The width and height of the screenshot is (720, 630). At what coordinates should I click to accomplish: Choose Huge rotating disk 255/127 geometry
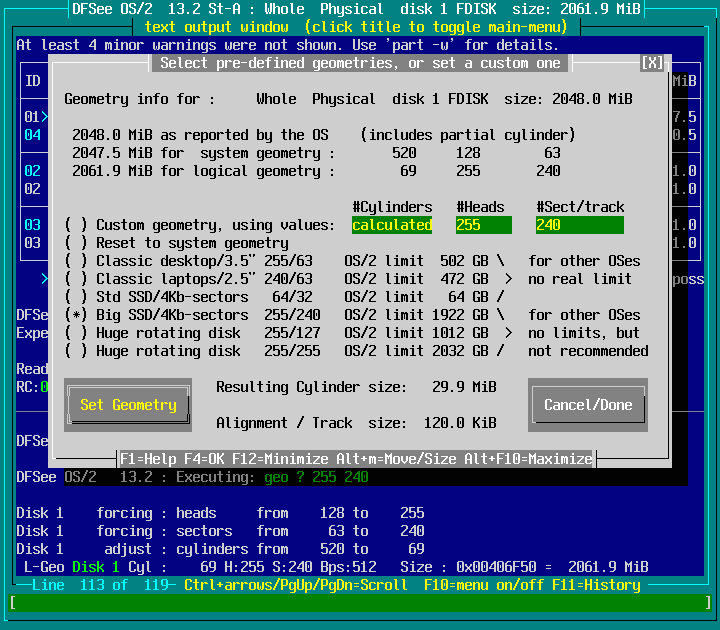point(76,333)
